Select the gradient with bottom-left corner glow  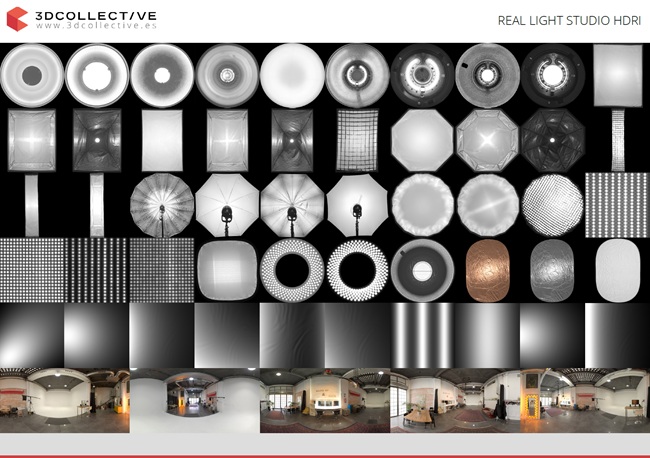pyautogui.click(x=32, y=335)
